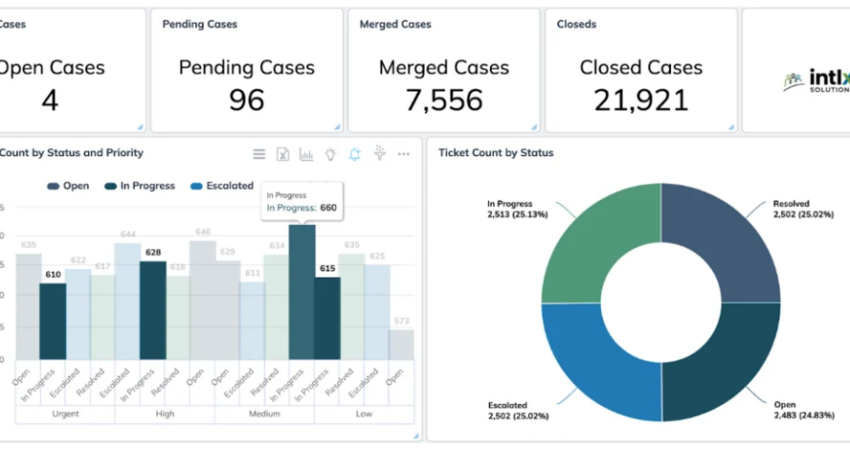
Task: Click the bar labeled 628 under High
Action: (x=153, y=312)
